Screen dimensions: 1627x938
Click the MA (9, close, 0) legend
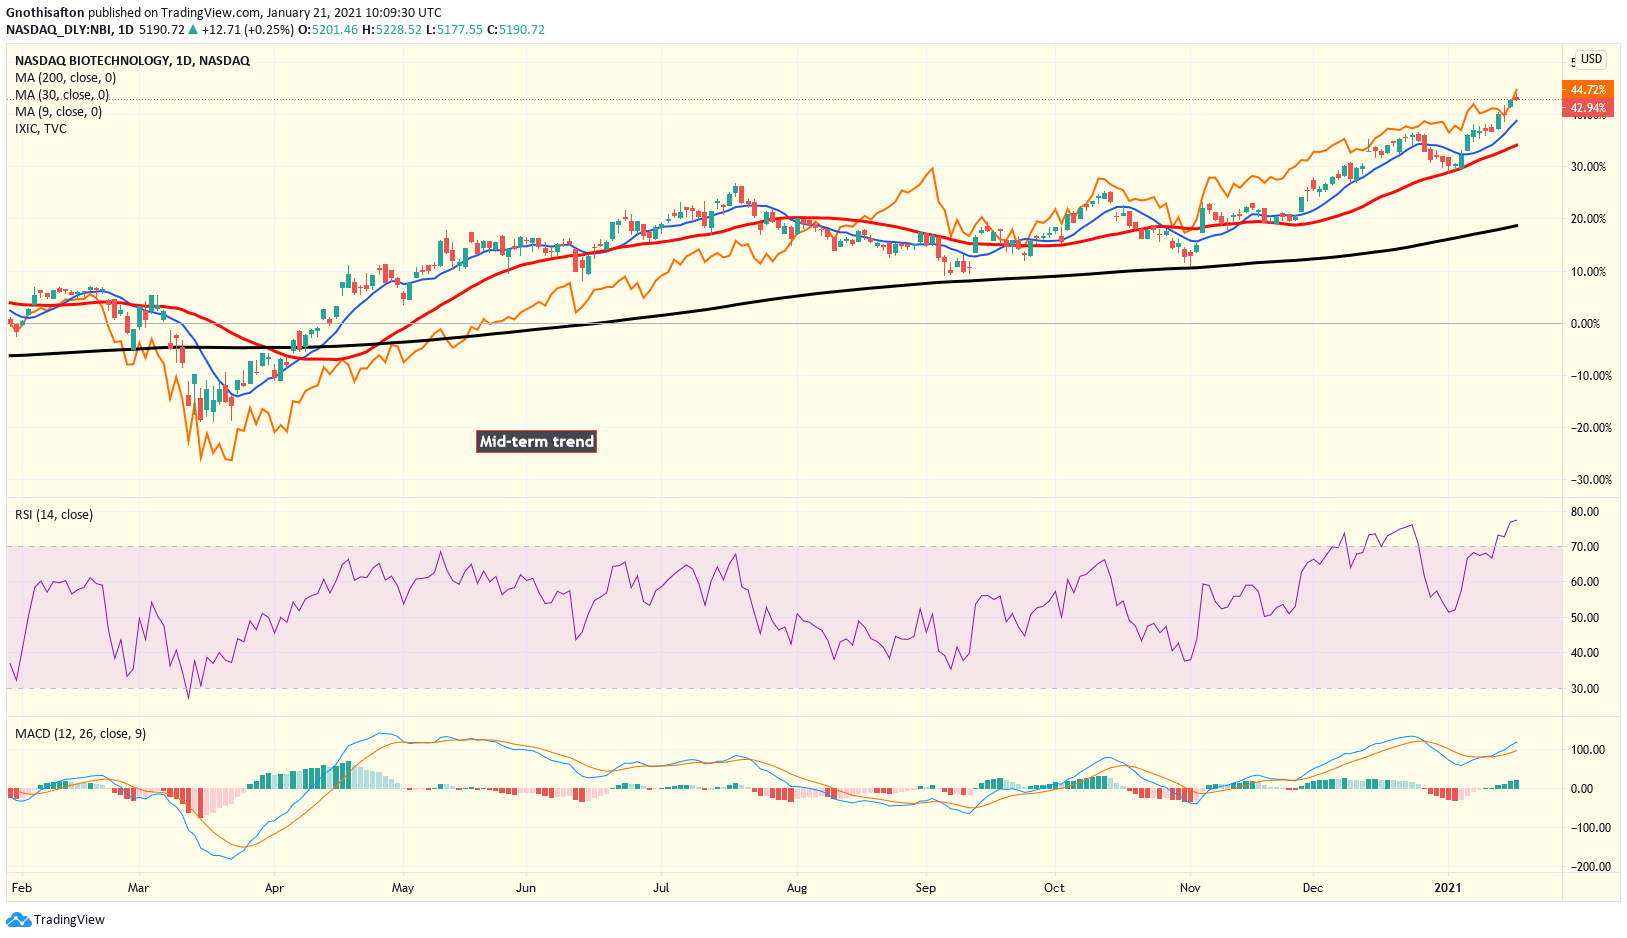point(58,111)
